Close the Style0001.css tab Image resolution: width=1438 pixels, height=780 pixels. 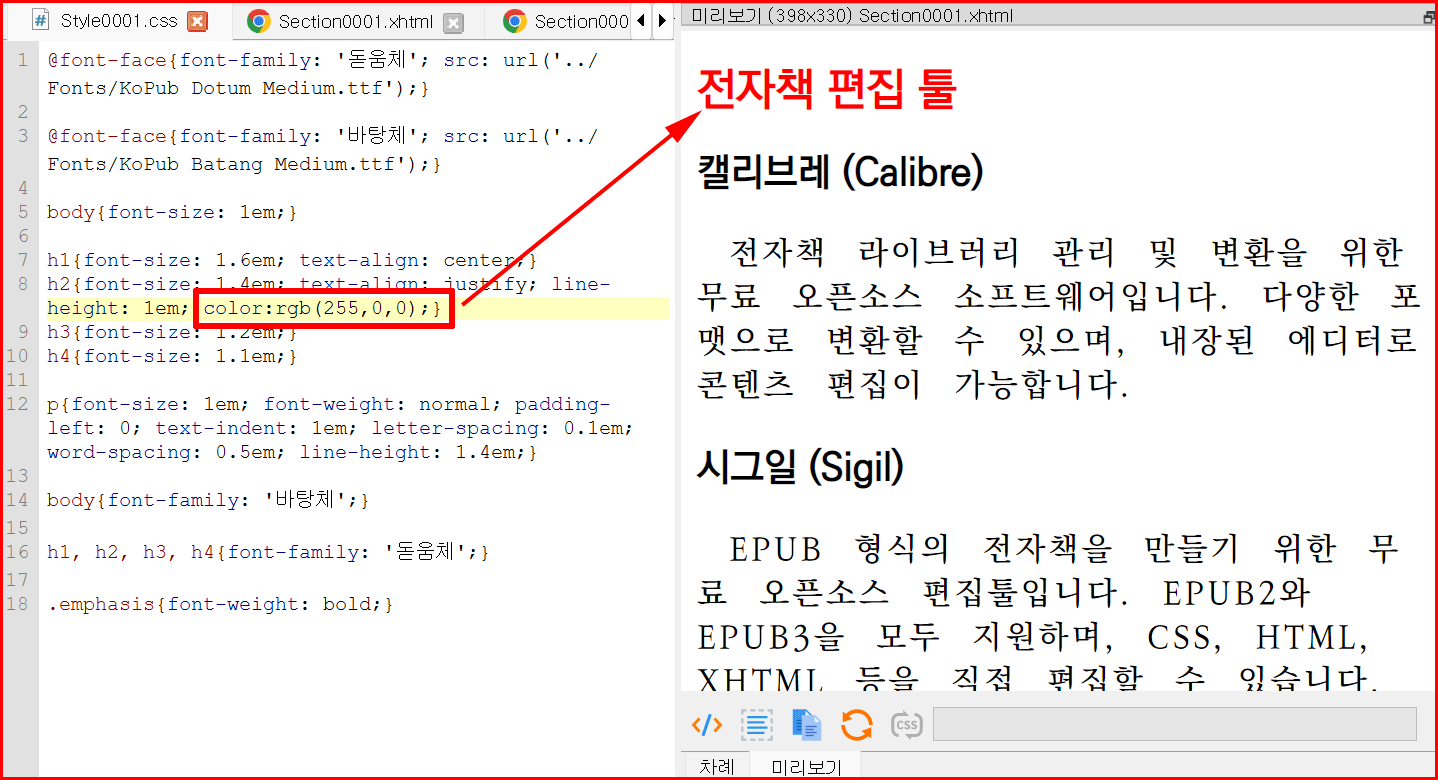pyautogui.click(x=198, y=21)
